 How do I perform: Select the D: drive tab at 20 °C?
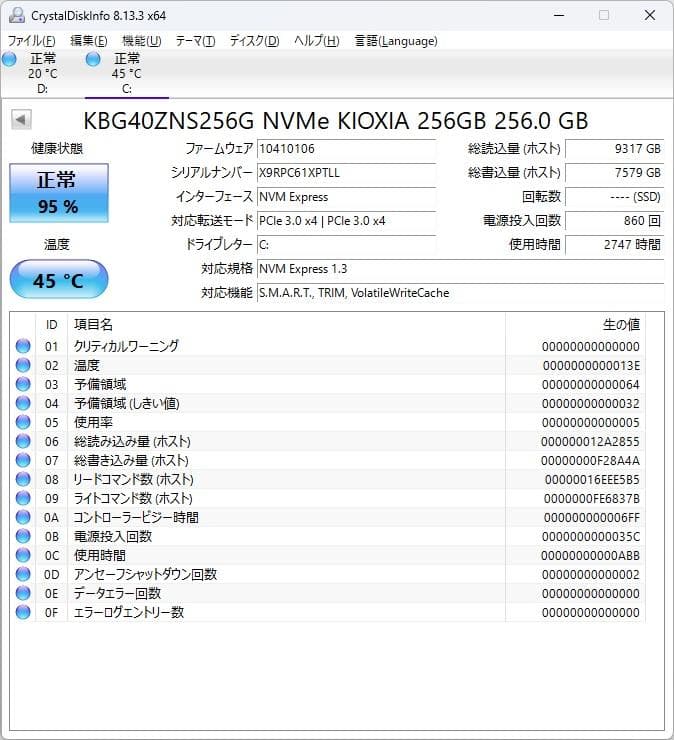coord(42,74)
